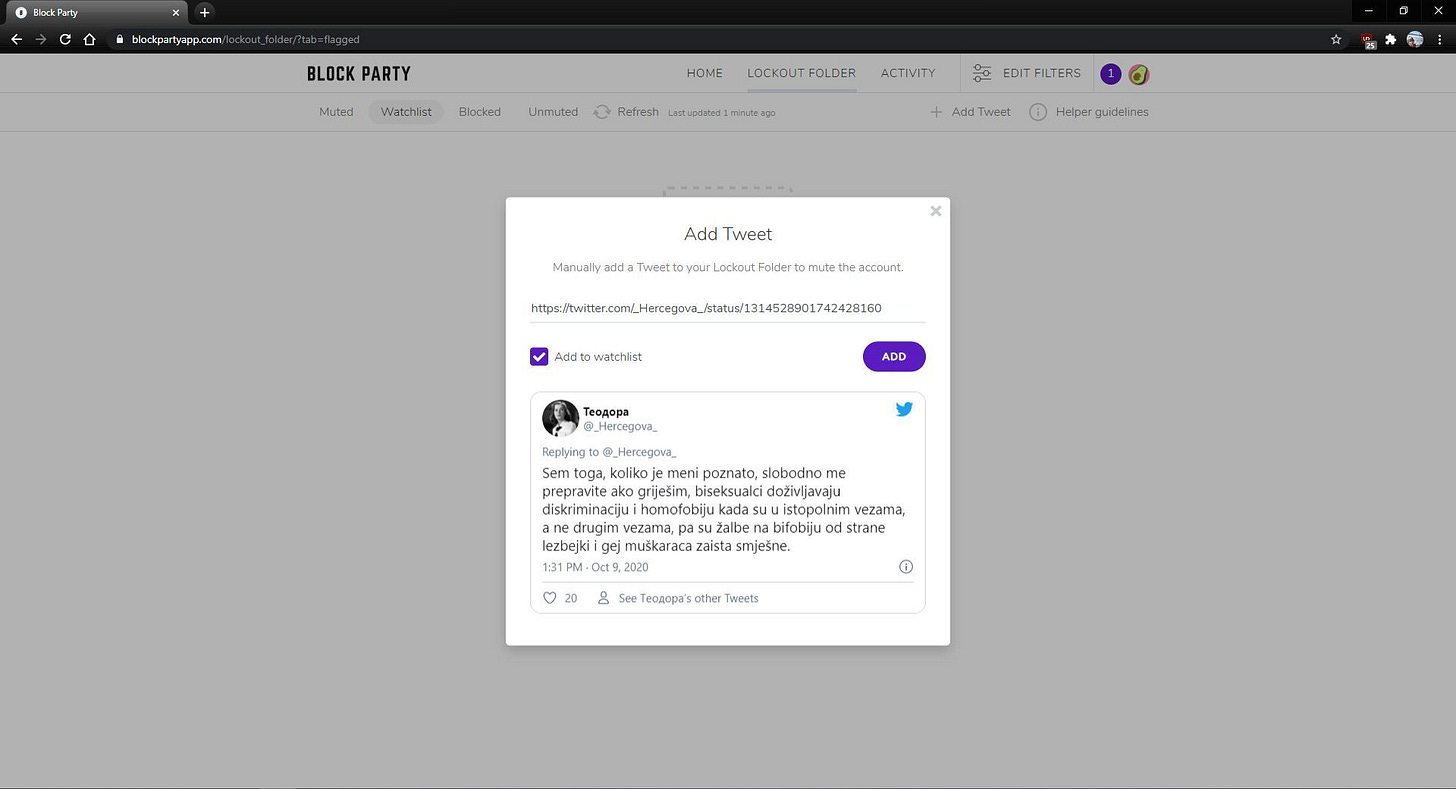The width and height of the screenshot is (1456, 789).
Task: Click the tweet URL input field
Action: pos(727,309)
